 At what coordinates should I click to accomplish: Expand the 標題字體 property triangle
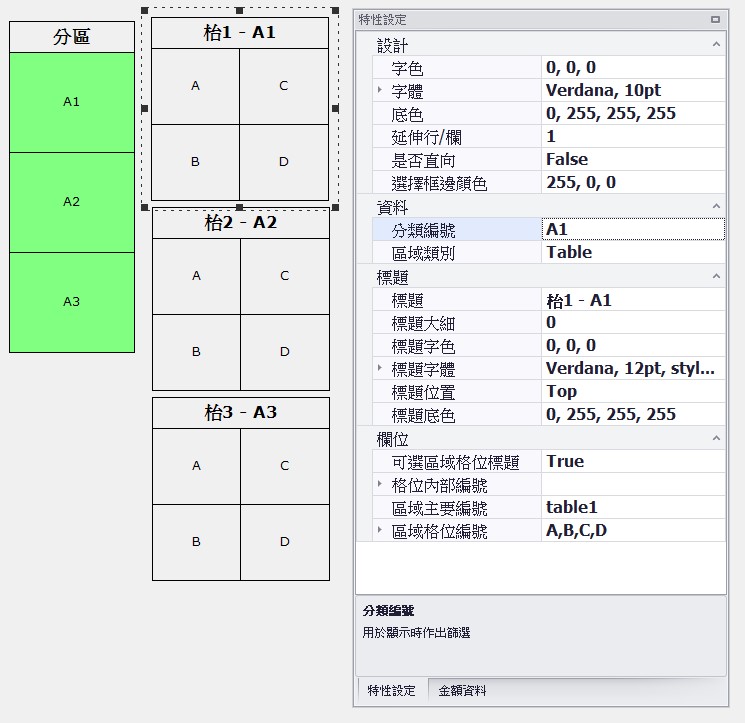380,369
